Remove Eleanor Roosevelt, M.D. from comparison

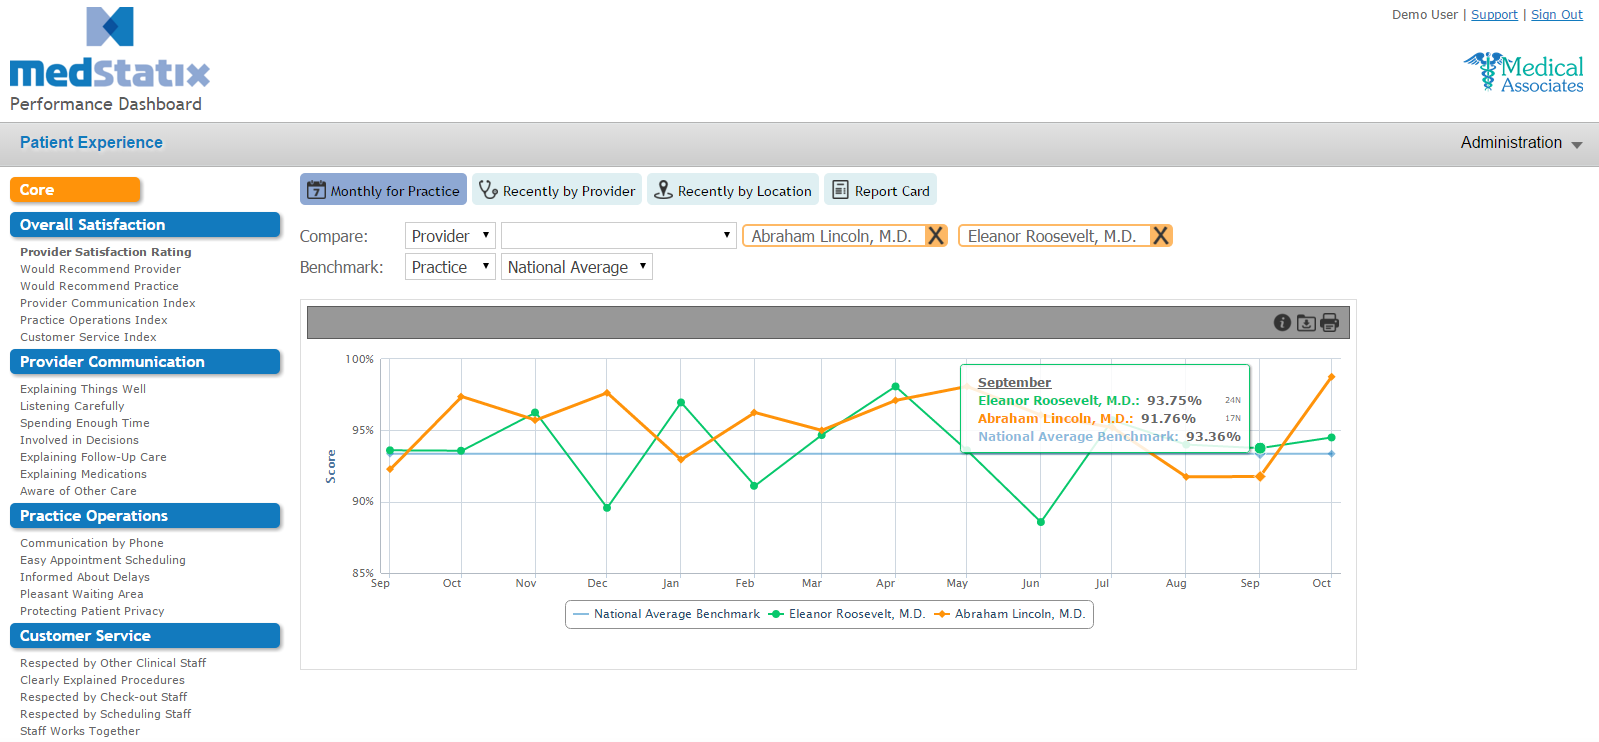(1160, 236)
